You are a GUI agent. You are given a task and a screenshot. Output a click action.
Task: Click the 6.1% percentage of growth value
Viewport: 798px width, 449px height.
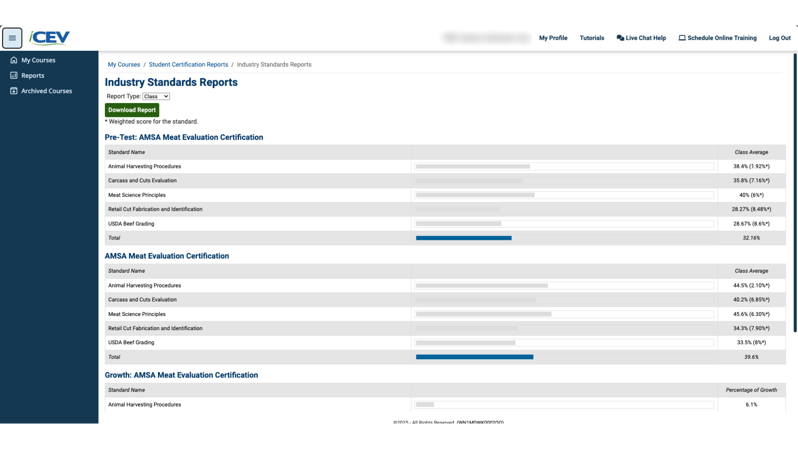pyautogui.click(x=751, y=405)
